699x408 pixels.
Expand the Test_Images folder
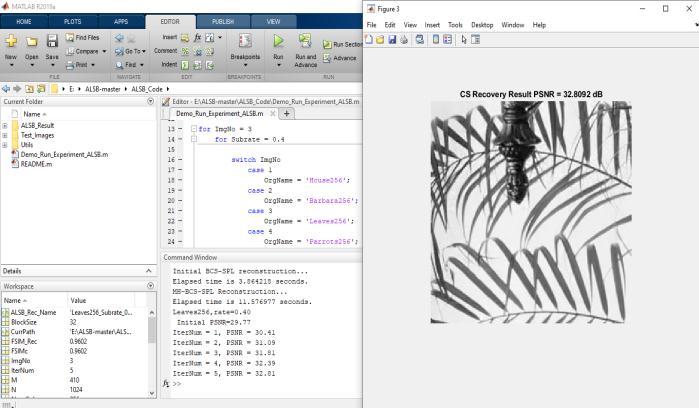(5, 136)
